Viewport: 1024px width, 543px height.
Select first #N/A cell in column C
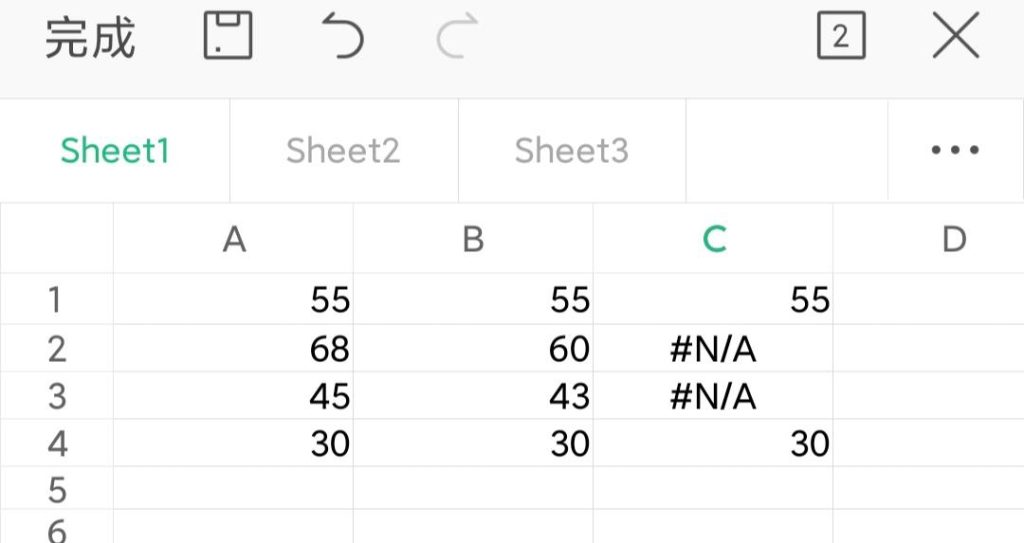[714, 349]
